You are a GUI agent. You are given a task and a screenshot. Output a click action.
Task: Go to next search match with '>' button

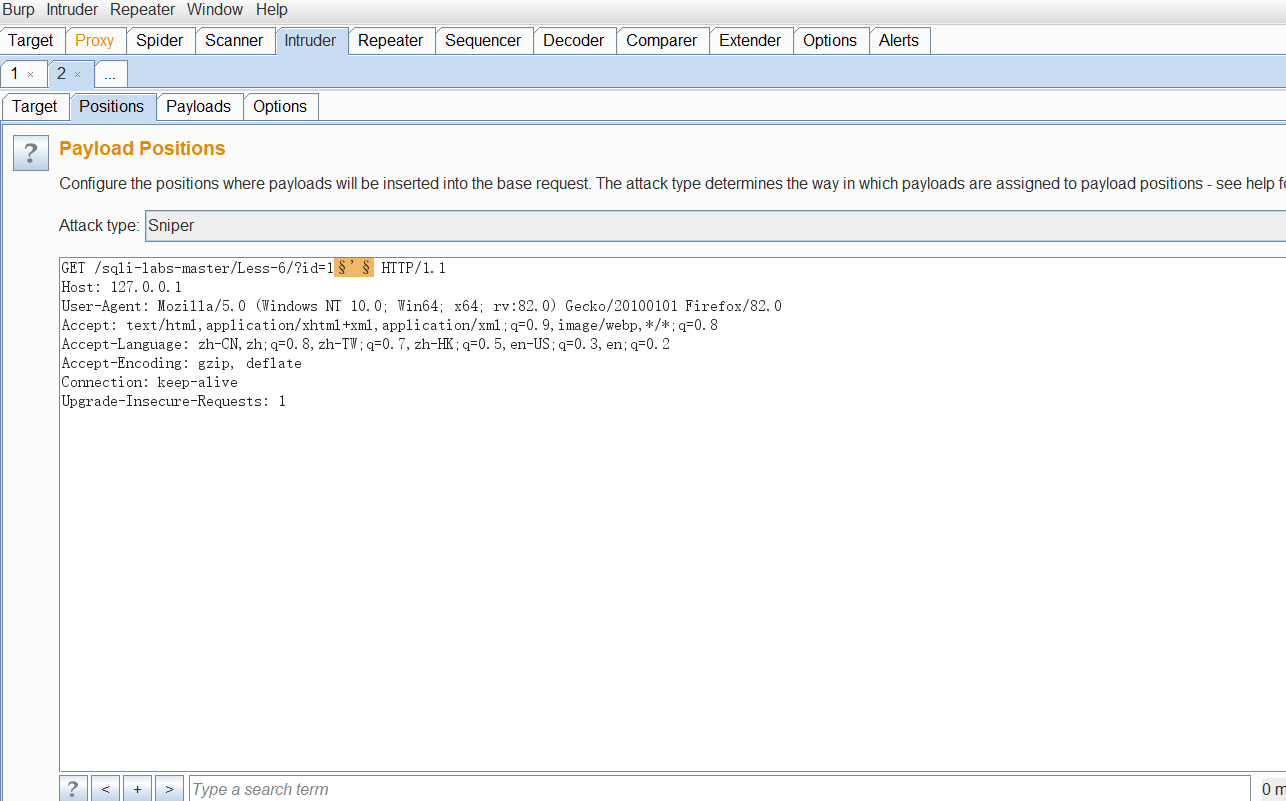click(x=169, y=789)
